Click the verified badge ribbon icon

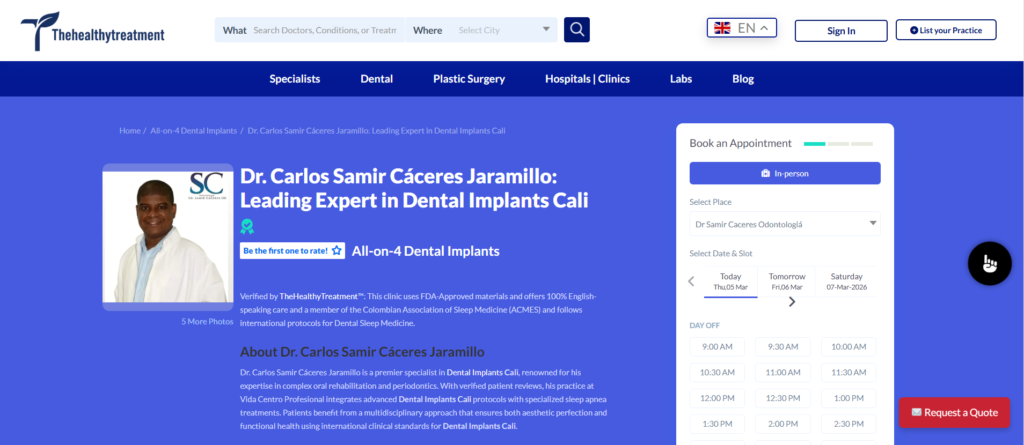point(247,226)
